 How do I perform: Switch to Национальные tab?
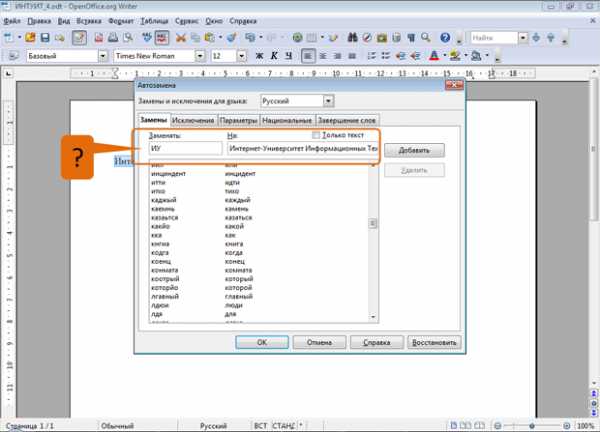coord(287,120)
